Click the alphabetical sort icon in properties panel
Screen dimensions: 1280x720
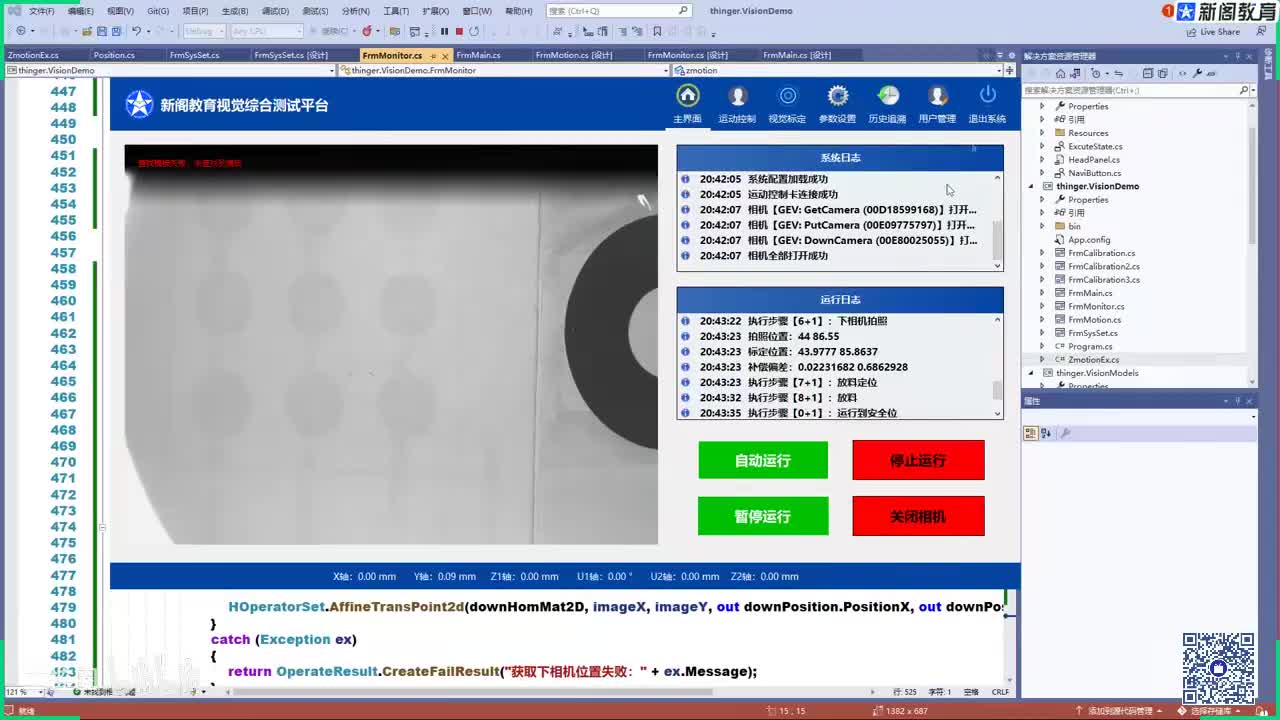1046,433
